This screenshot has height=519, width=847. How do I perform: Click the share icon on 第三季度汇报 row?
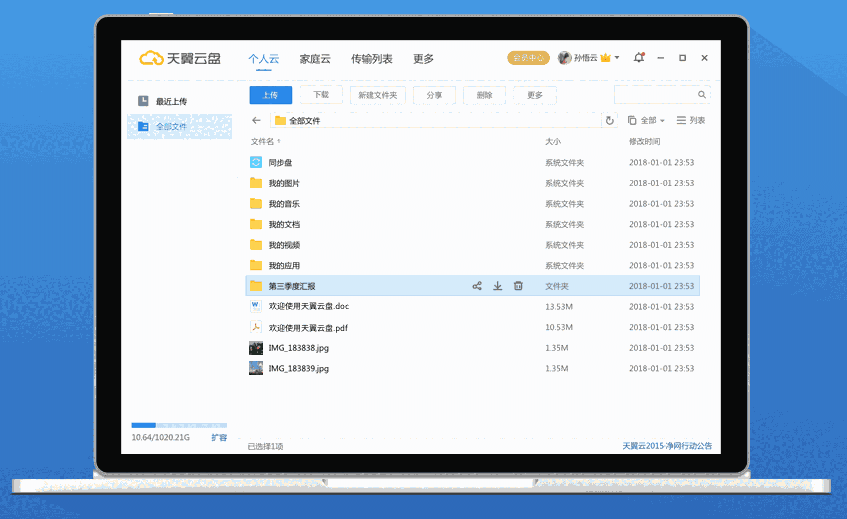coord(477,286)
